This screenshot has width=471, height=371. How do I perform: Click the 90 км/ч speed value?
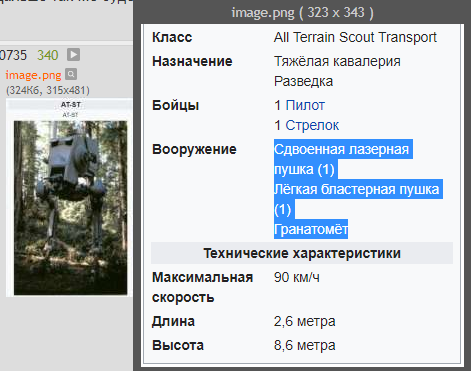[x=297, y=277]
